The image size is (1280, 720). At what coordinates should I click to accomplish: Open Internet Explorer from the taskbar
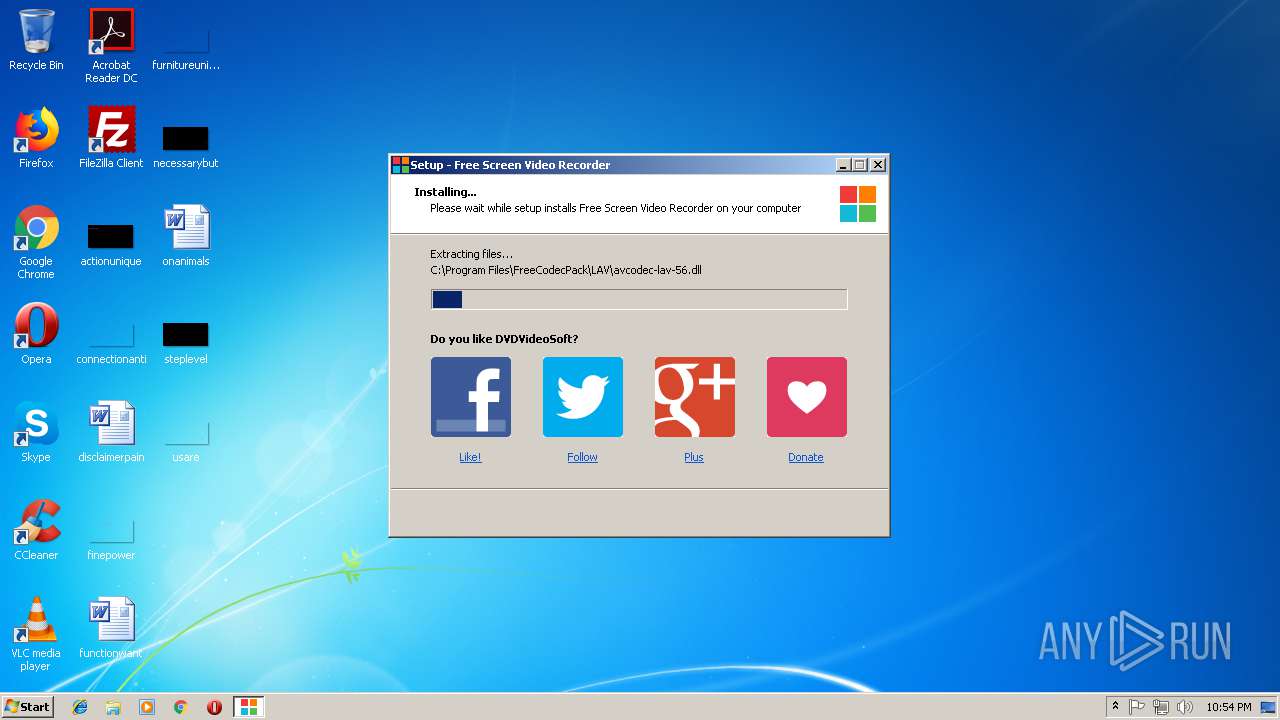tap(80, 707)
